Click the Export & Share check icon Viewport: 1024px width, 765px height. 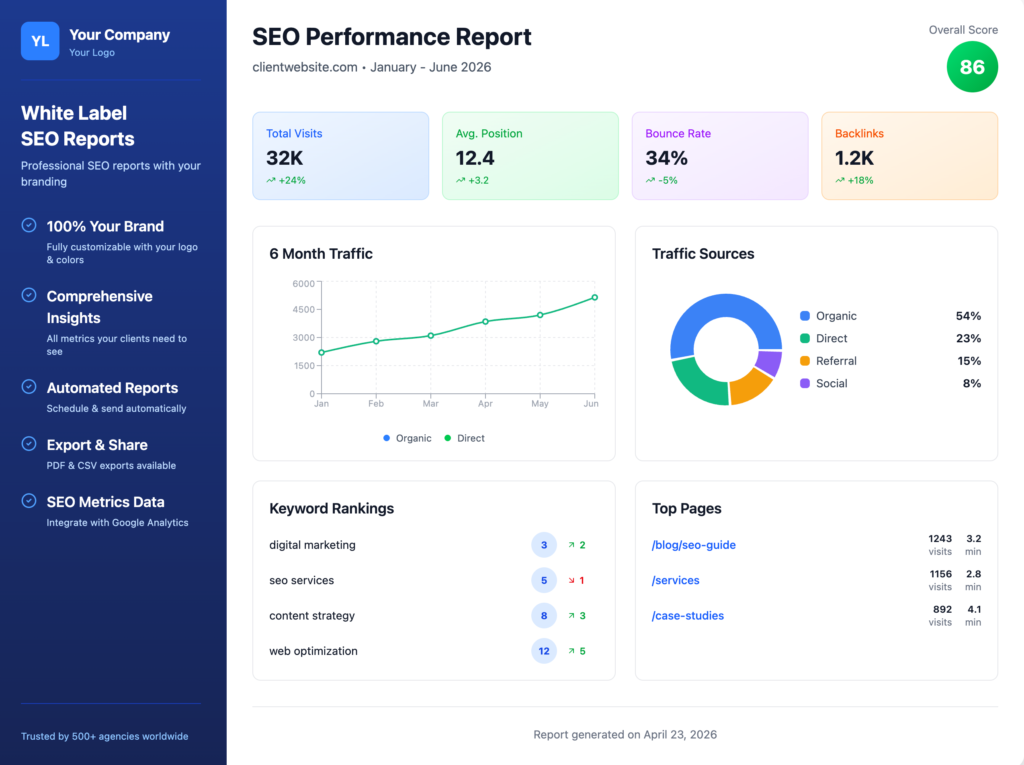pyautogui.click(x=30, y=445)
